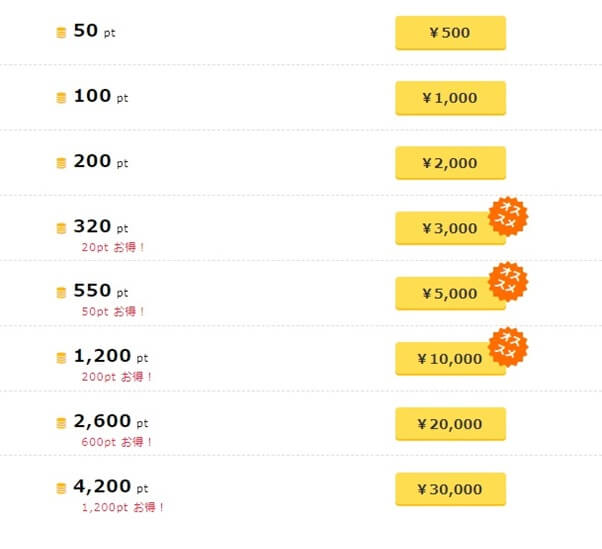Image resolution: width=602 pixels, height=549 pixels.
Task: Click the orange recommended badge on ¥3,000
Action: click(x=507, y=216)
